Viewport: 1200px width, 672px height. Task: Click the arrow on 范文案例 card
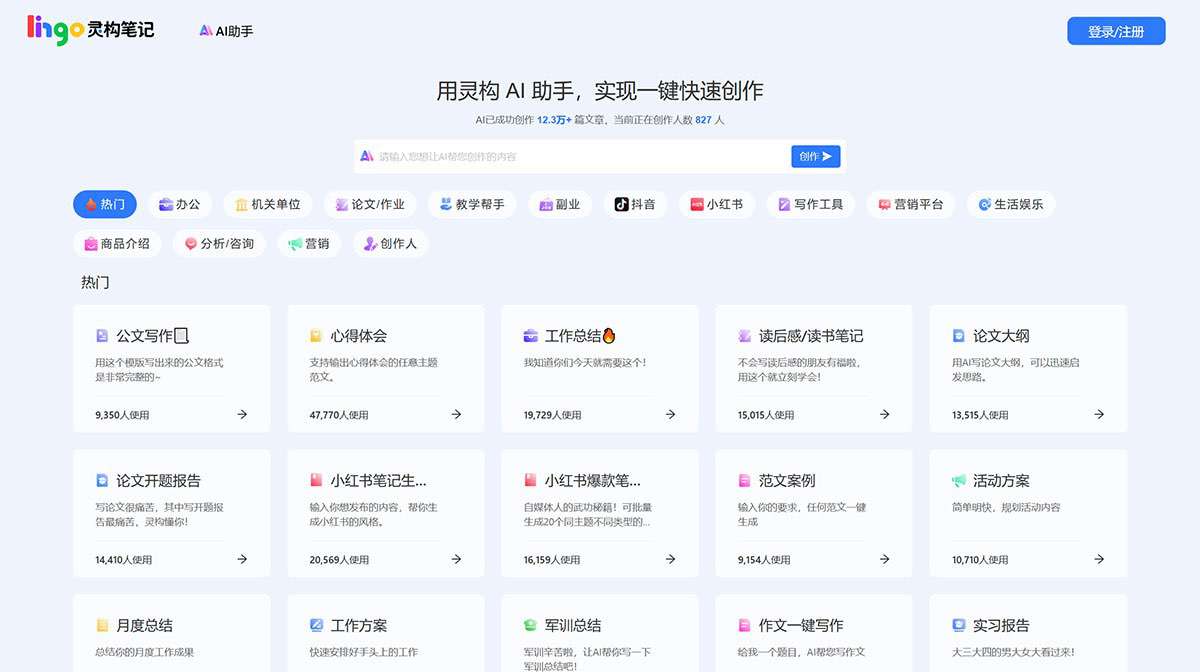pos(884,559)
